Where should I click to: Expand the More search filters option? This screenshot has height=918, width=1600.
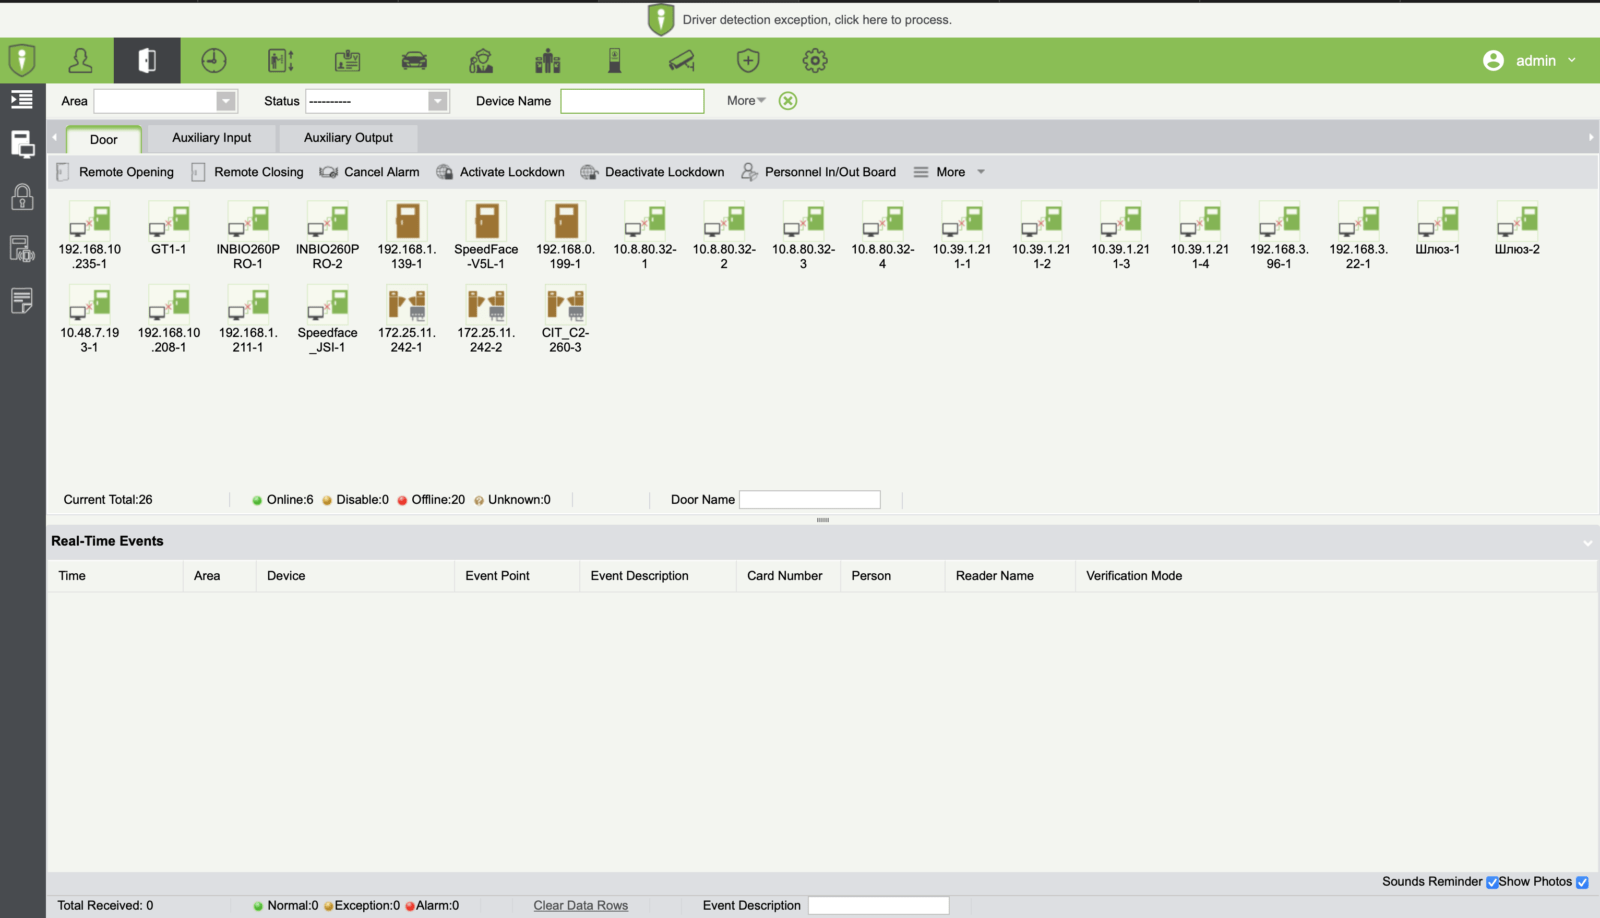745,101
